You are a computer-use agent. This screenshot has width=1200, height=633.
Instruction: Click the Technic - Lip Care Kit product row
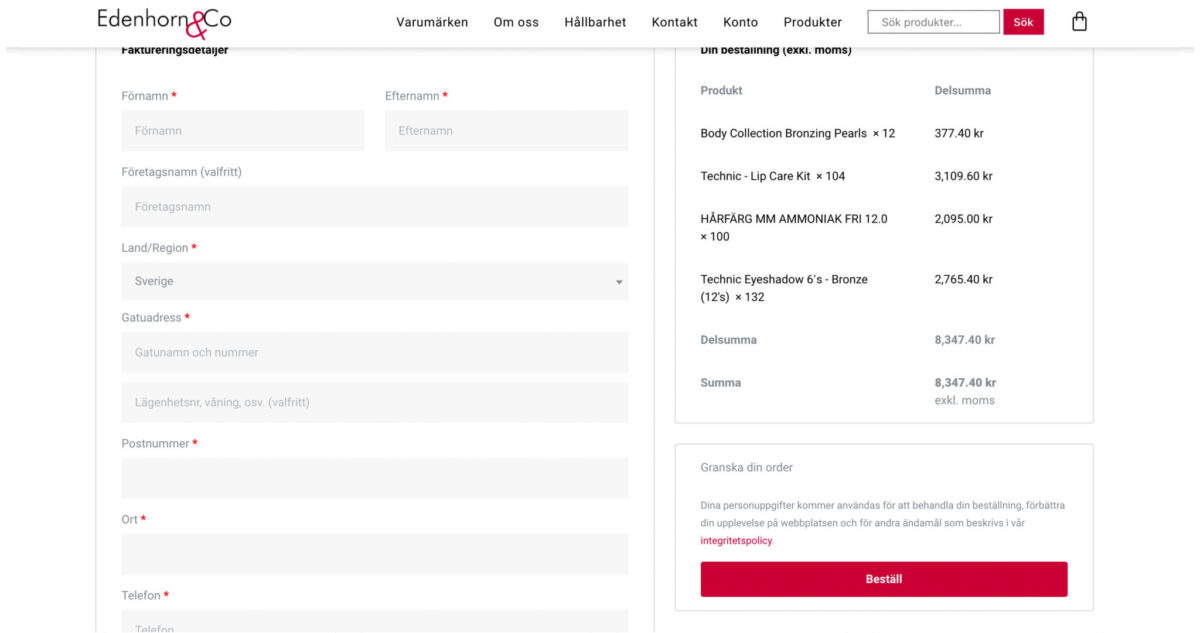tap(773, 177)
